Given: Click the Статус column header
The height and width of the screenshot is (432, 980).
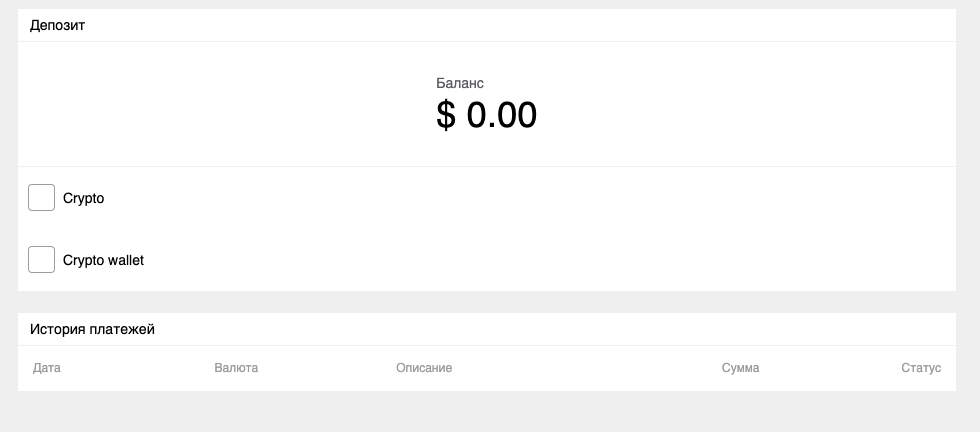Looking at the screenshot, I should point(921,368).
